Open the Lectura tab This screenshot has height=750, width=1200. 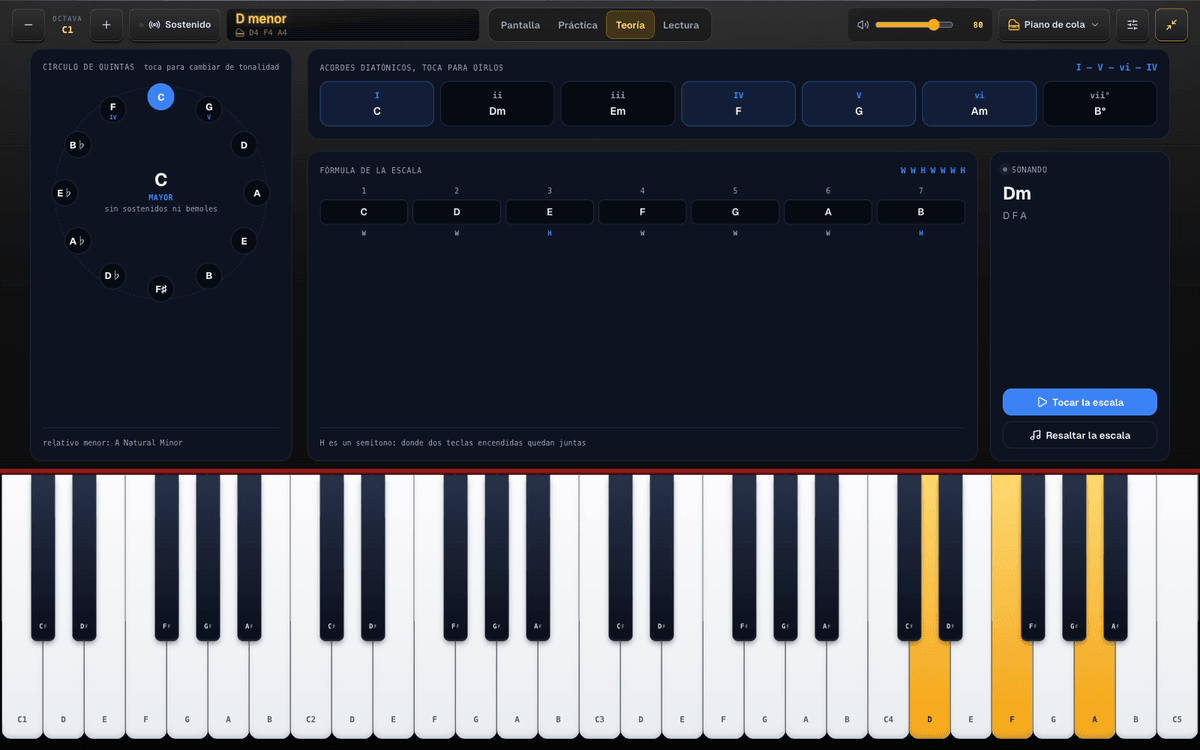(681, 25)
